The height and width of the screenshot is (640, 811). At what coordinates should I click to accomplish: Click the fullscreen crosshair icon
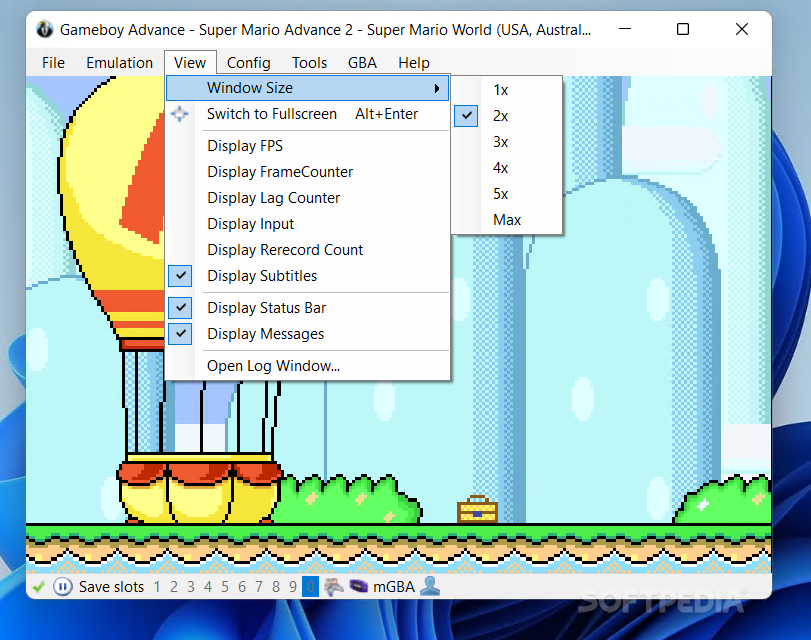click(179, 114)
